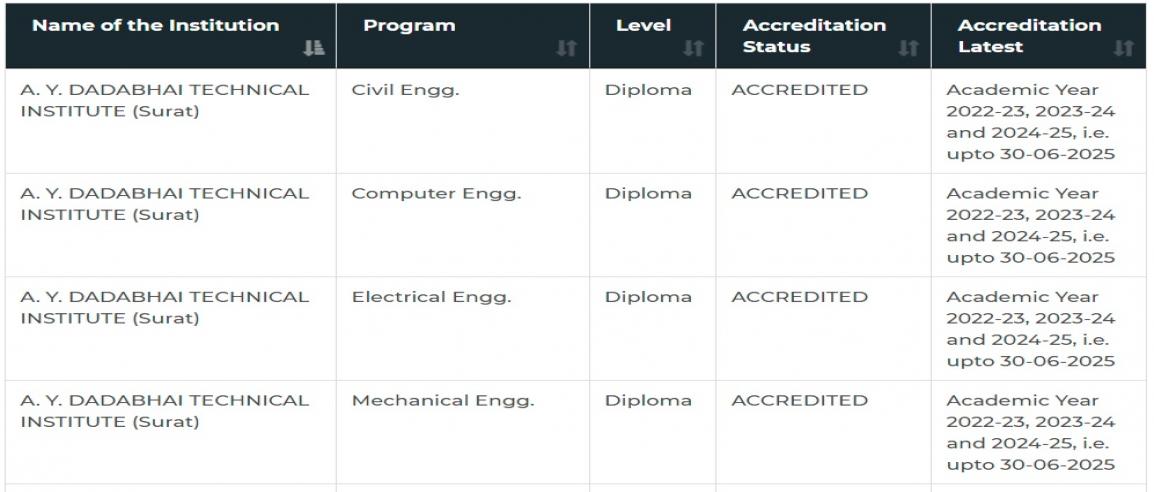The image size is (1154, 492).
Task: Click sort icon in Name of the Institution column
Action: [x=314, y=49]
